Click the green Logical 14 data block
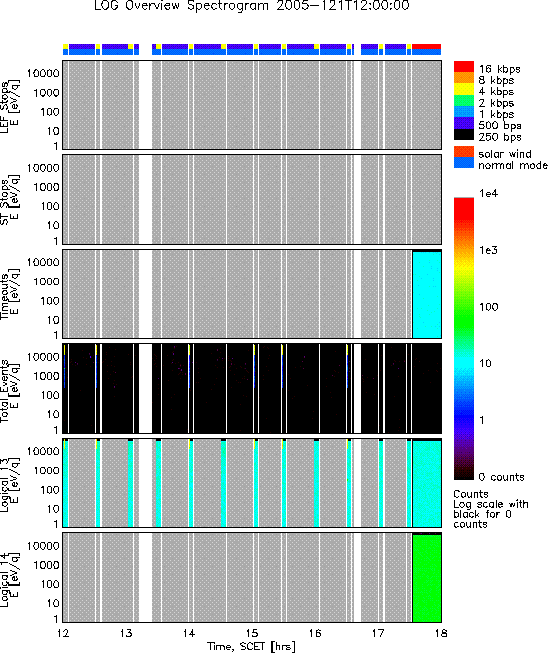The height and width of the screenshot is (653, 548). pos(427,578)
